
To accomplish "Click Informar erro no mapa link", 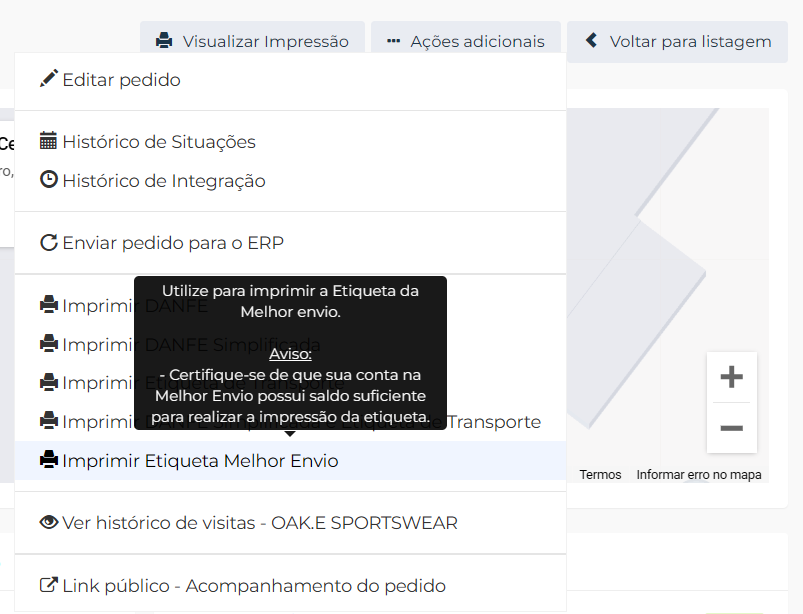I will coord(699,475).
